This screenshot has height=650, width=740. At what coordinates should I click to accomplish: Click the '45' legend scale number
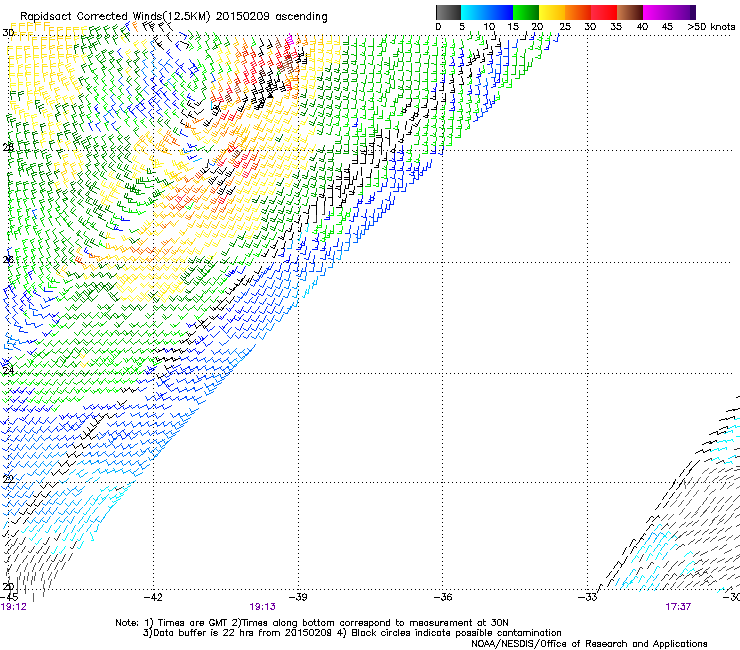(667, 26)
